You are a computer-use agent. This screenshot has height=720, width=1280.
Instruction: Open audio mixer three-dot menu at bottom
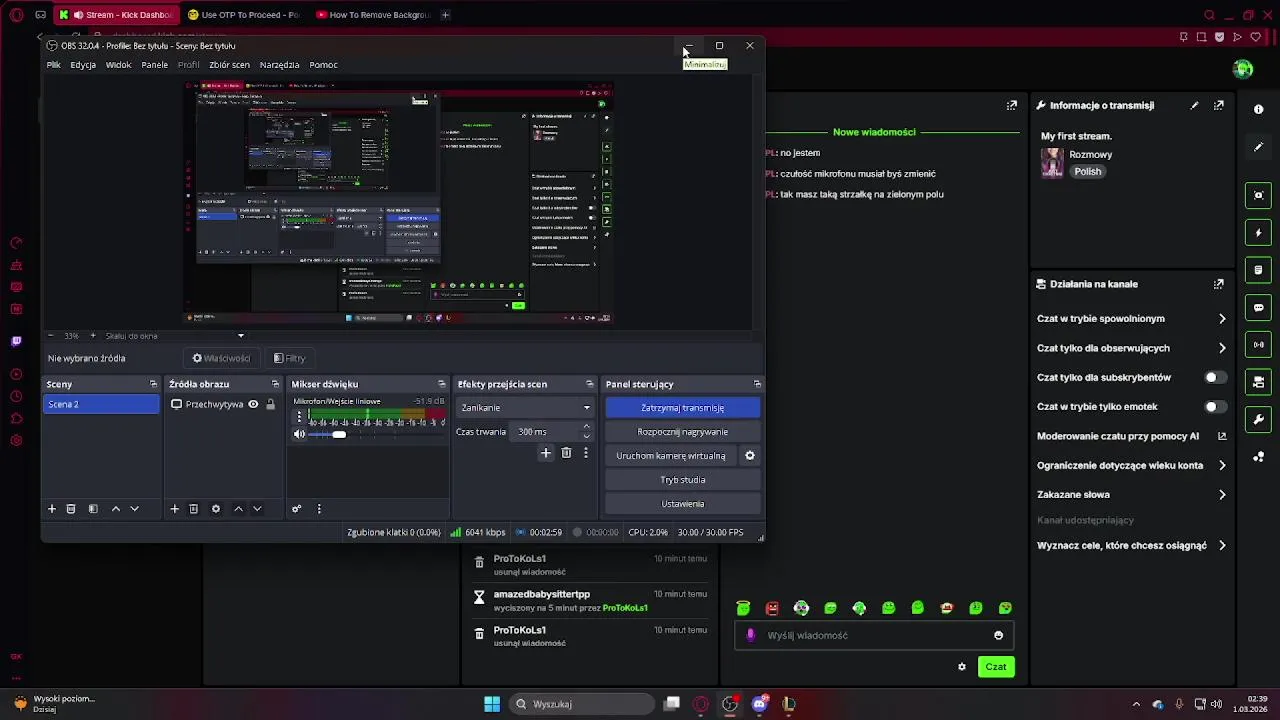click(319, 509)
